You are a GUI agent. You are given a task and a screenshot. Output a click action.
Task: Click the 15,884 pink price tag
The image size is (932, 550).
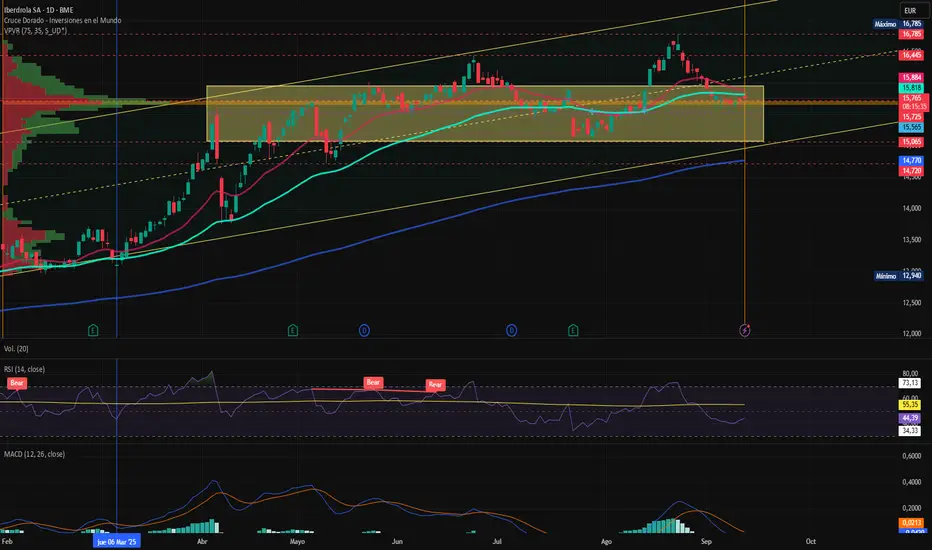pos(911,77)
